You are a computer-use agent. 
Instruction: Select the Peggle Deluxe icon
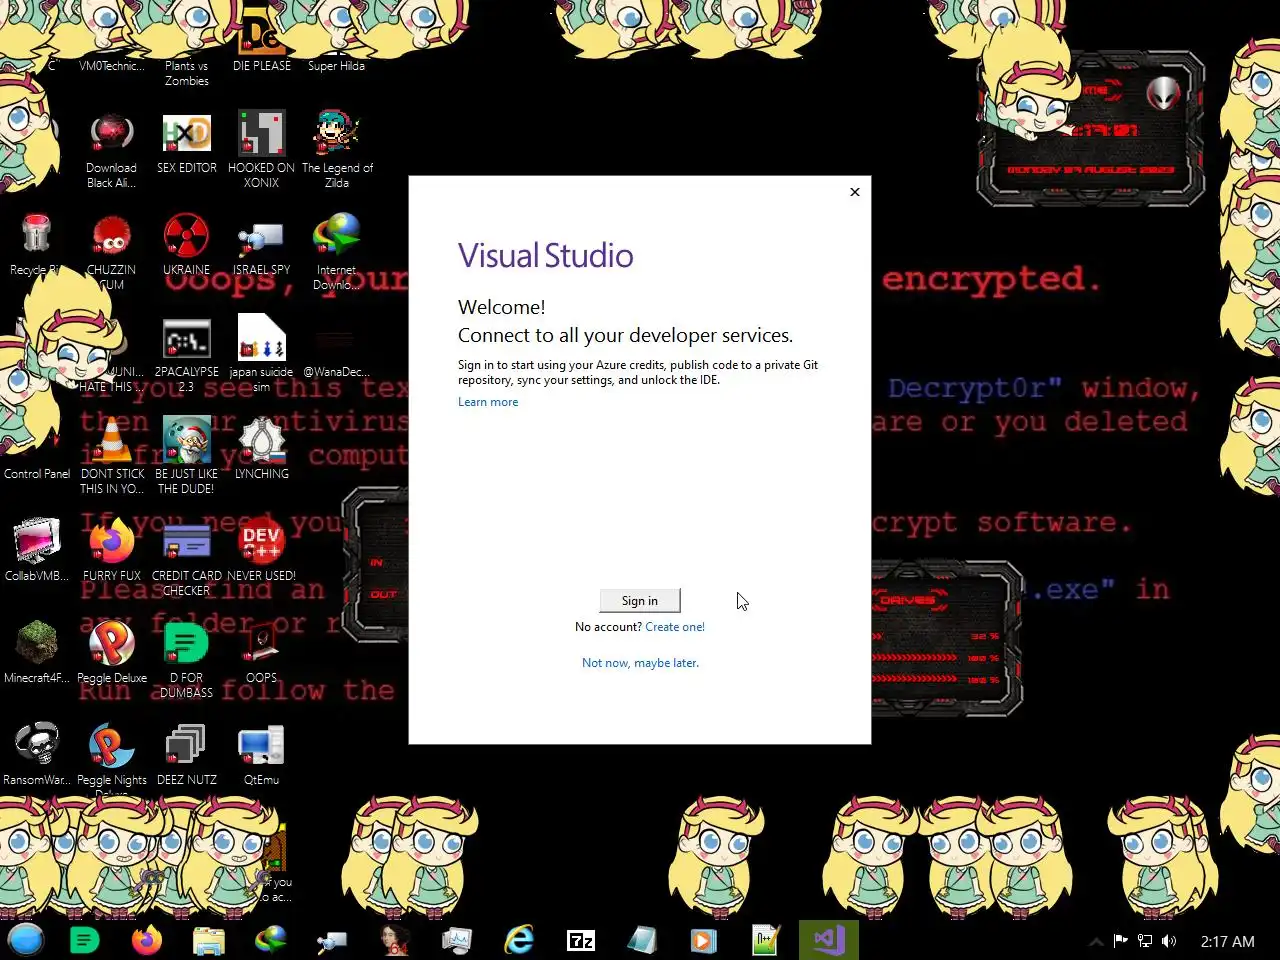[112, 652]
